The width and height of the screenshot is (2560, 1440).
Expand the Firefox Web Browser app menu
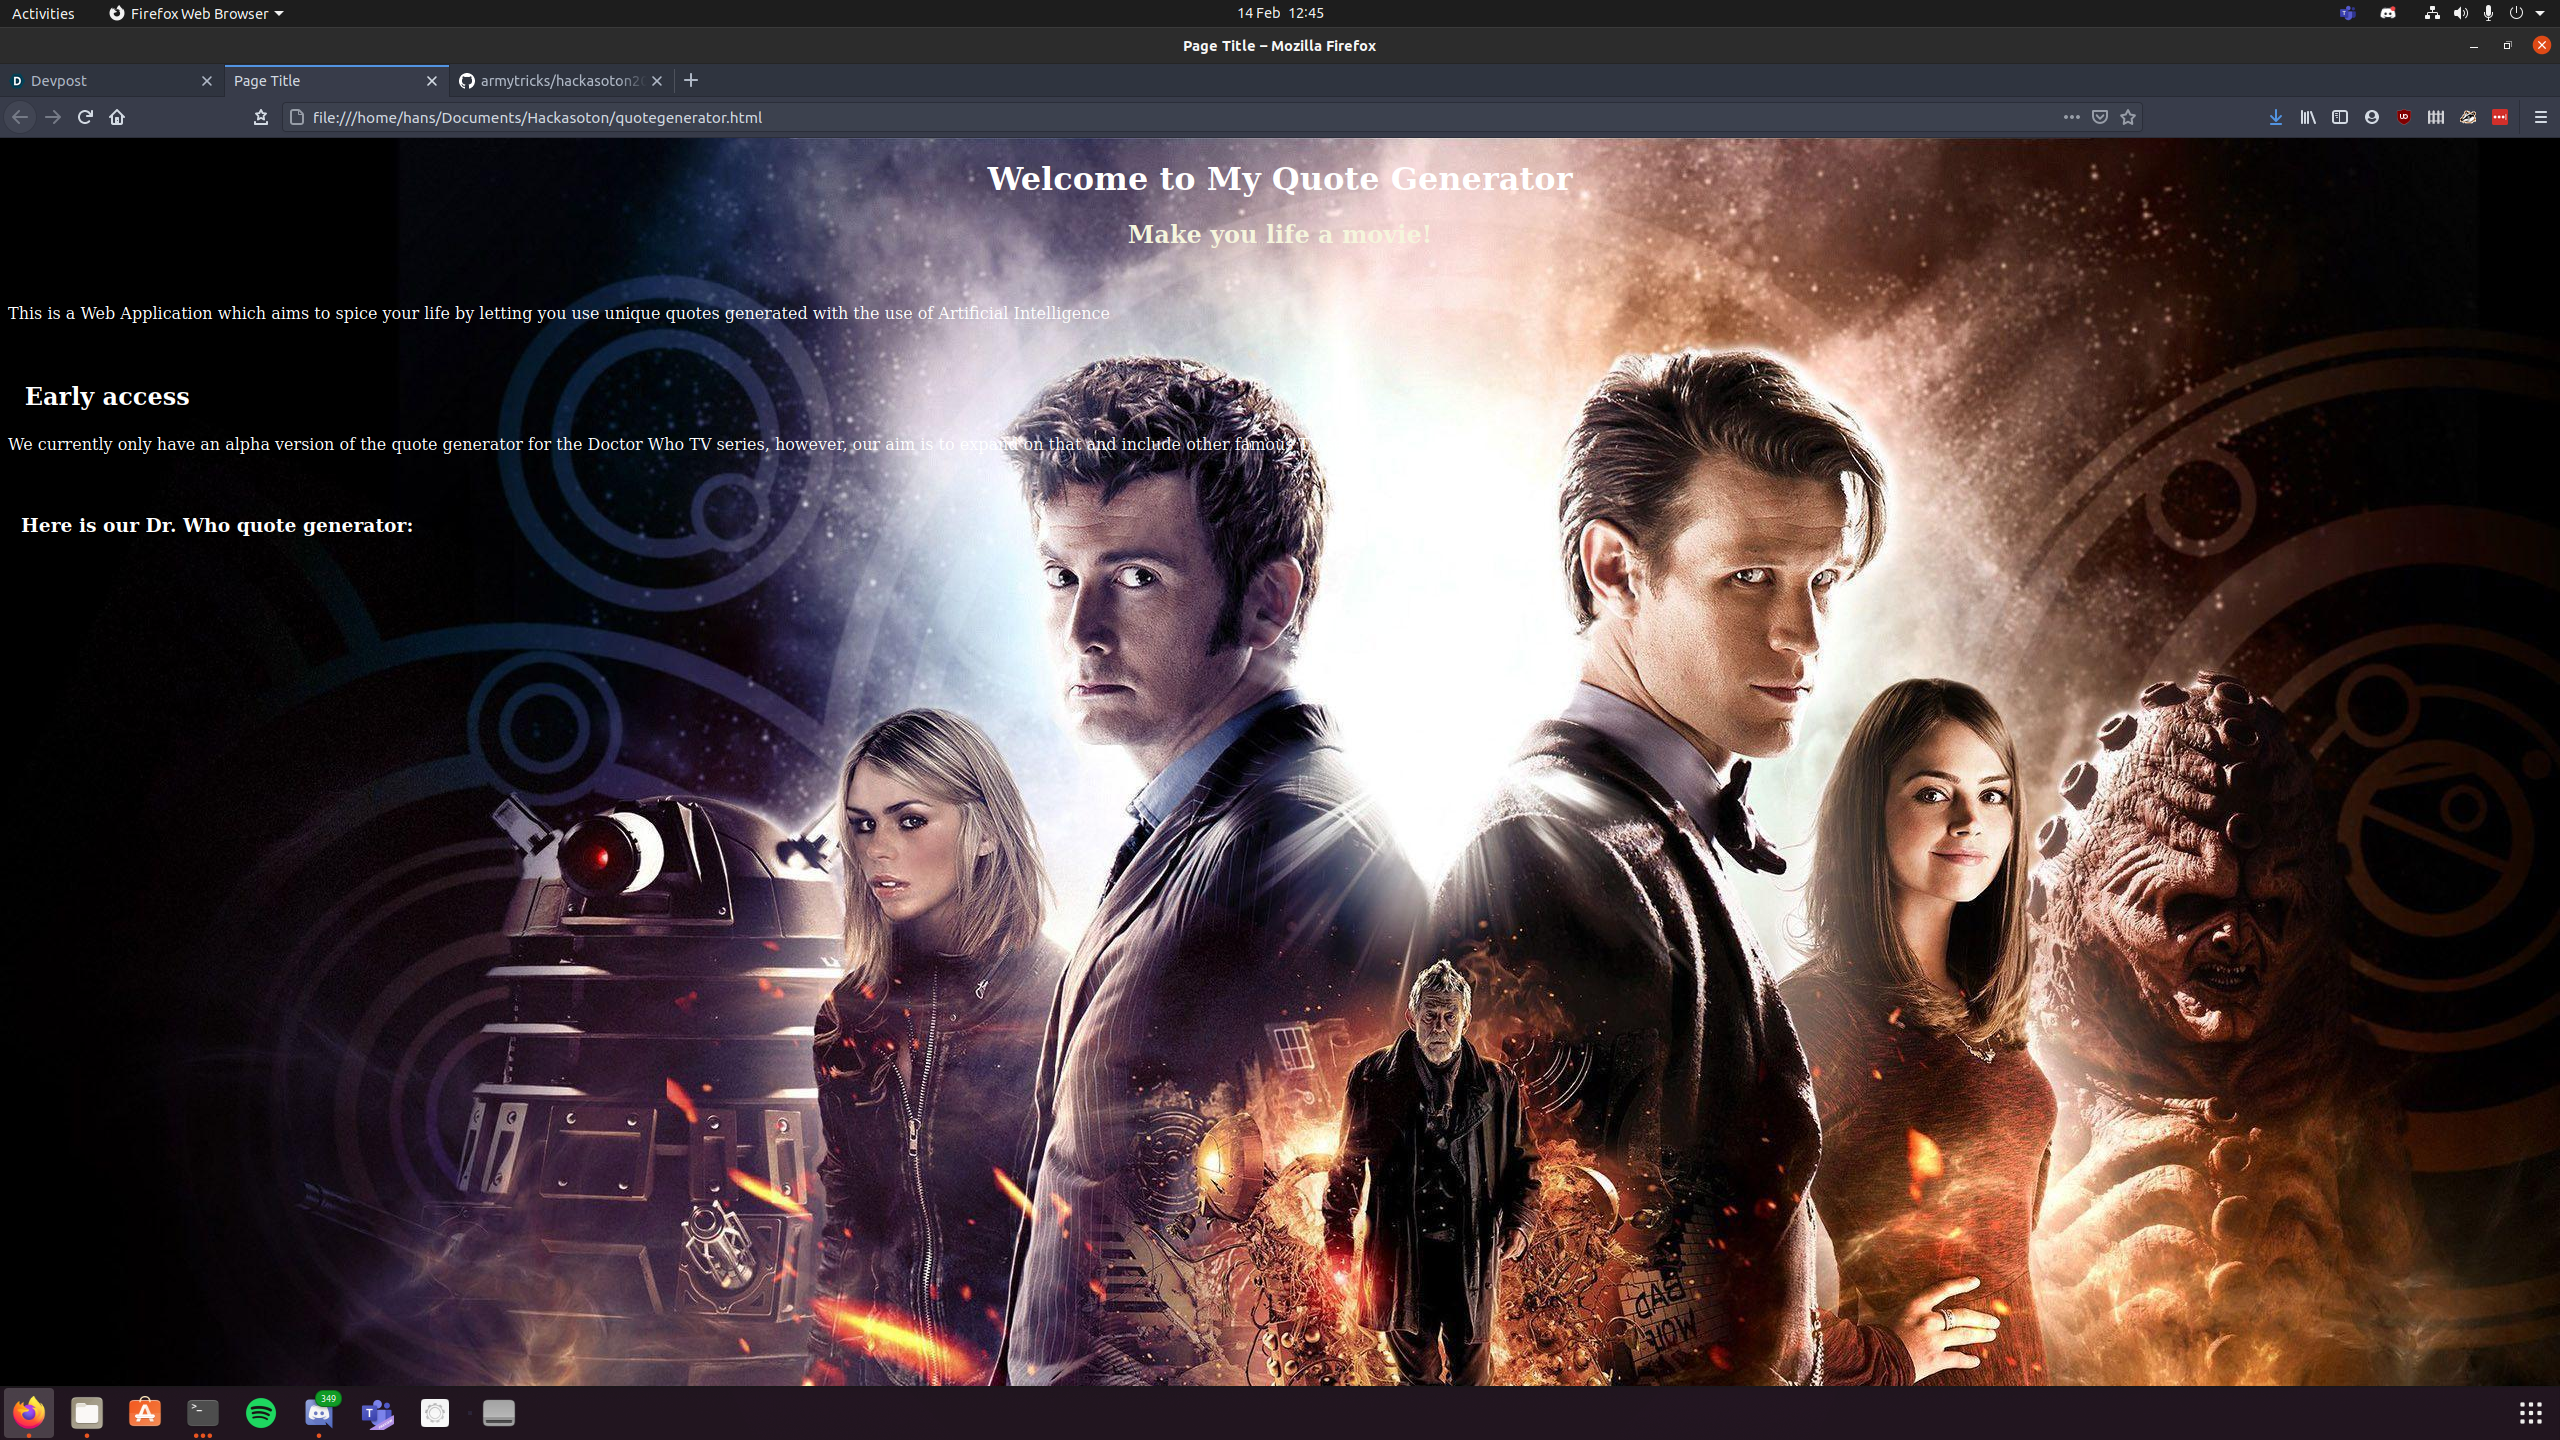(196, 13)
